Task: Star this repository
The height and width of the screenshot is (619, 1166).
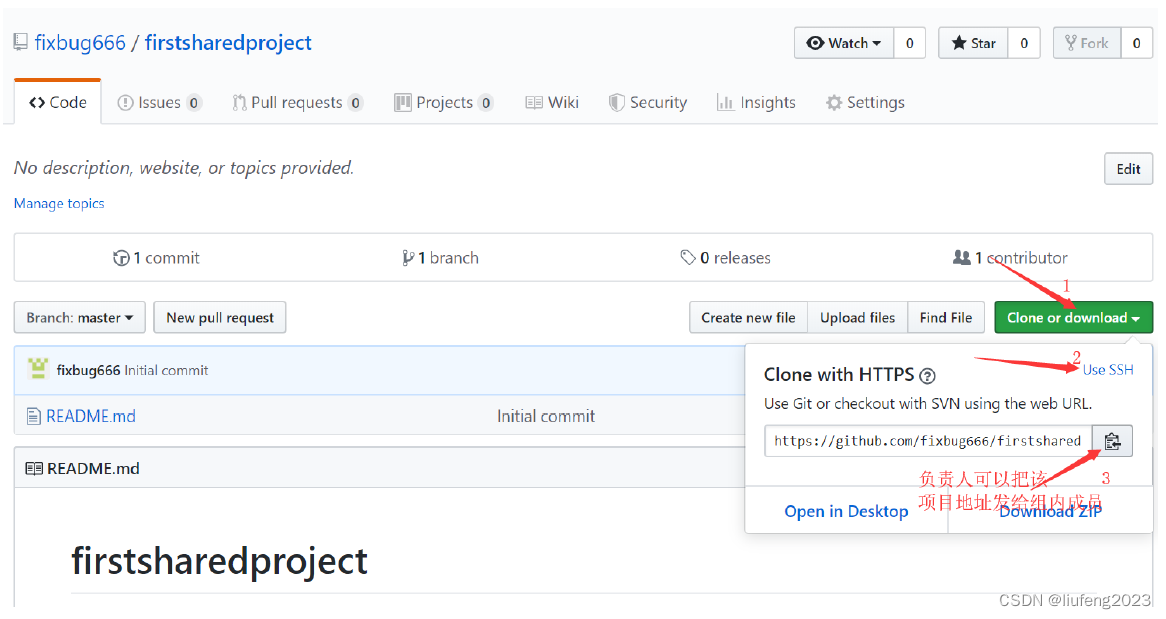Action: tap(973, 43)
